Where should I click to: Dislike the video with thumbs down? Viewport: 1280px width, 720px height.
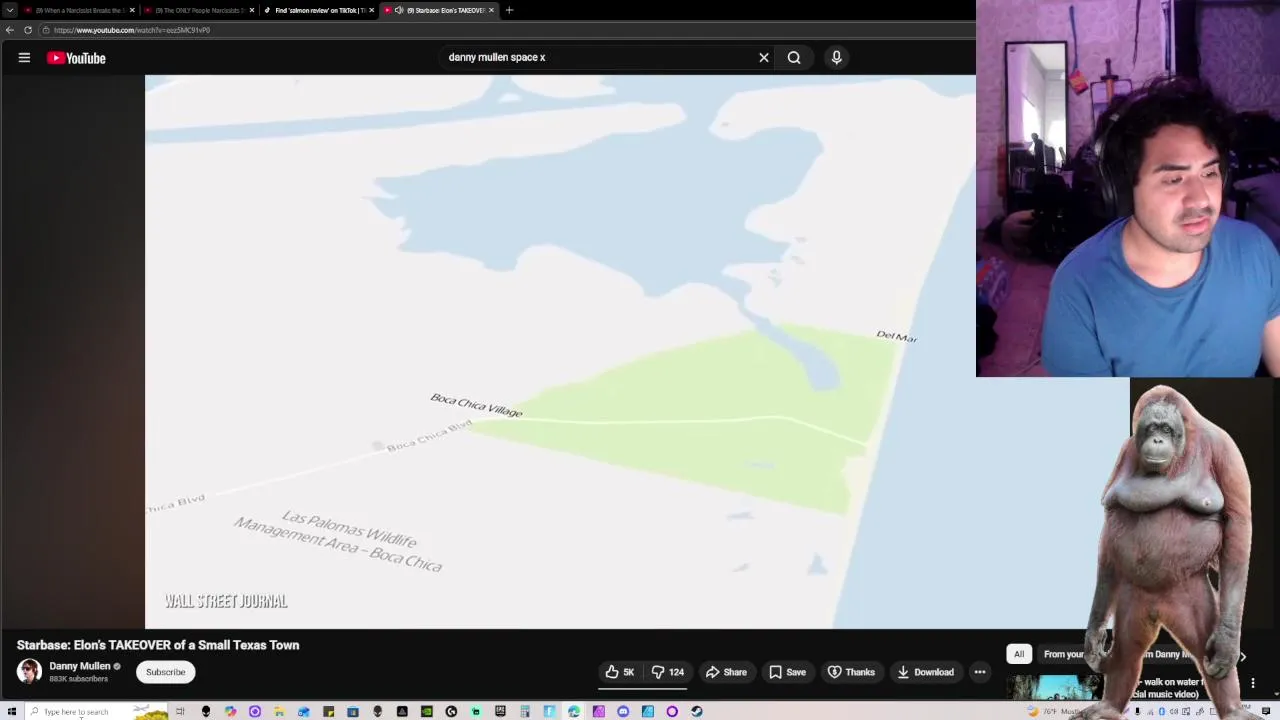(x=668, y=672)
